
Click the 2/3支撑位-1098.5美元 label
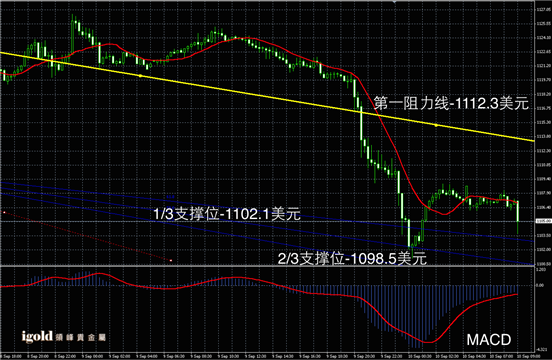pyautogui.click(x=352, y=259)
